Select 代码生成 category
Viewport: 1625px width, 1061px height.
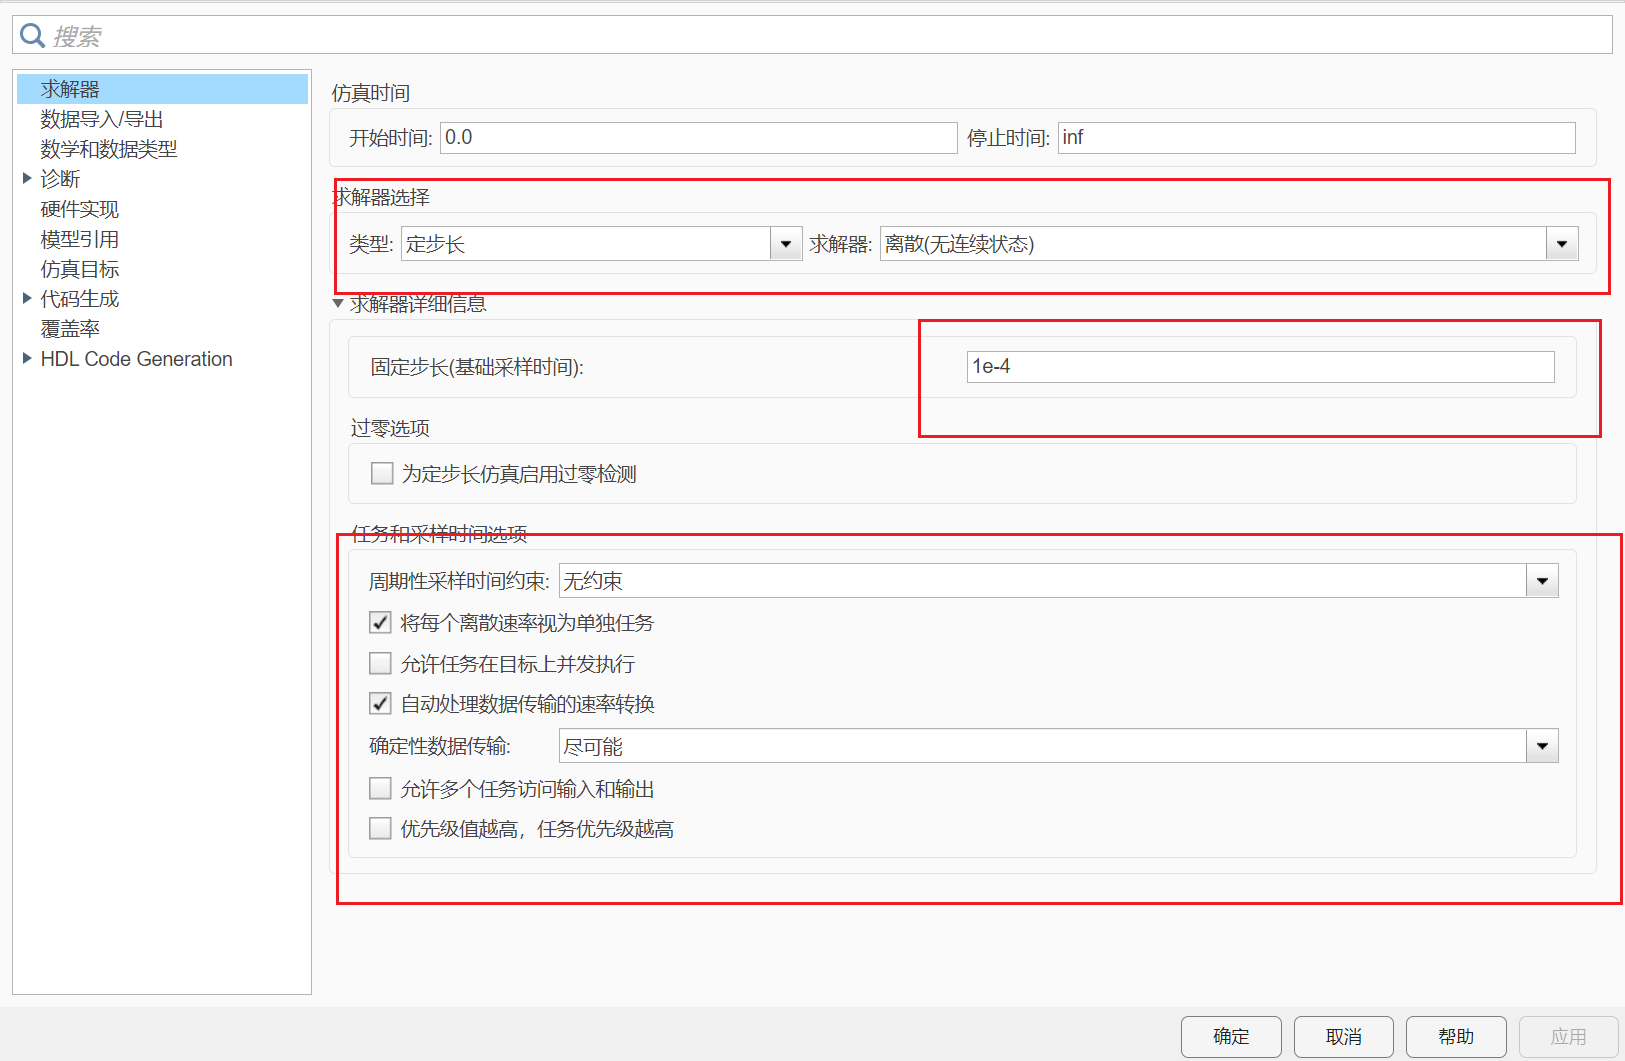80,299
